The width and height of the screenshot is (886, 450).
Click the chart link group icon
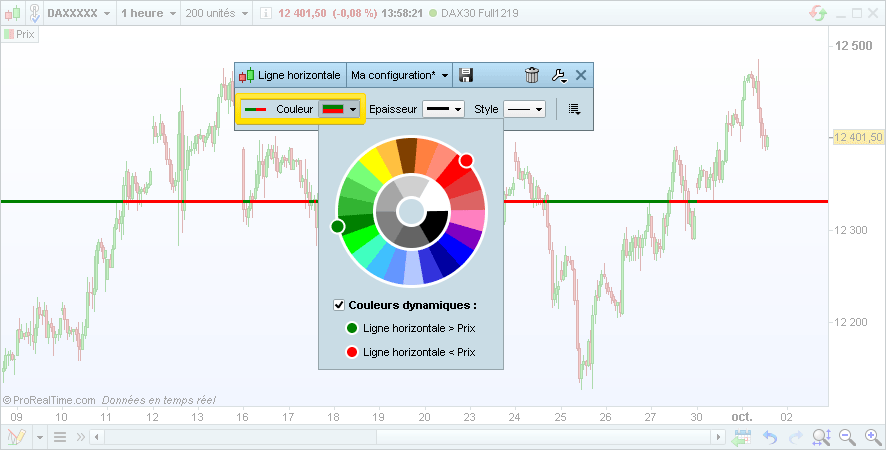34,12
